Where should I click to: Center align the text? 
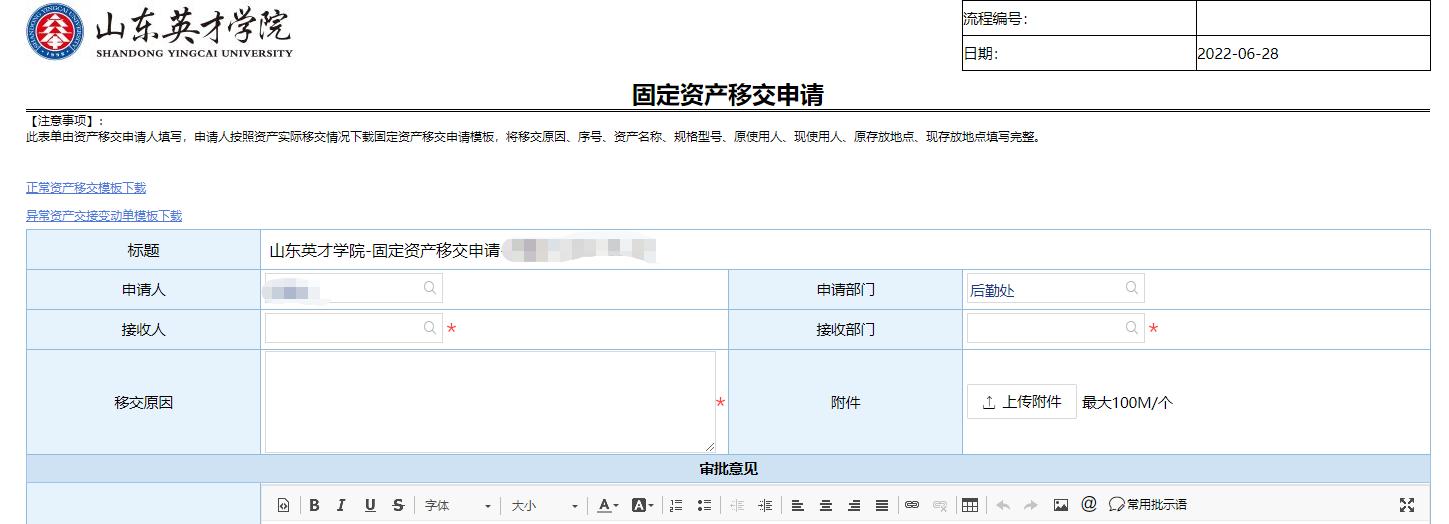pyautogui.click(x=825, y=506)
